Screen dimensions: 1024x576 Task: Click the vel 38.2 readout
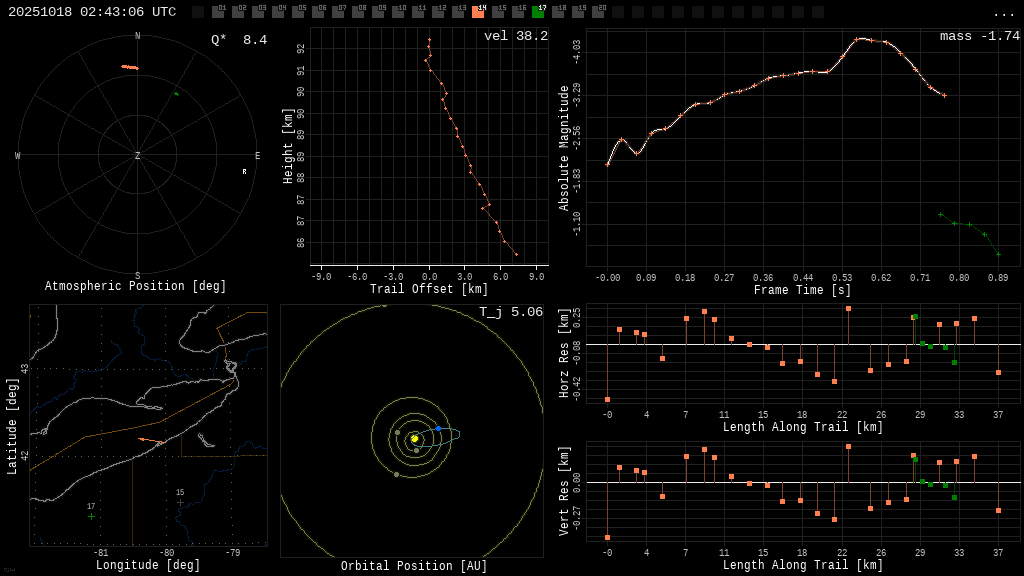click(x=515, y=37)
